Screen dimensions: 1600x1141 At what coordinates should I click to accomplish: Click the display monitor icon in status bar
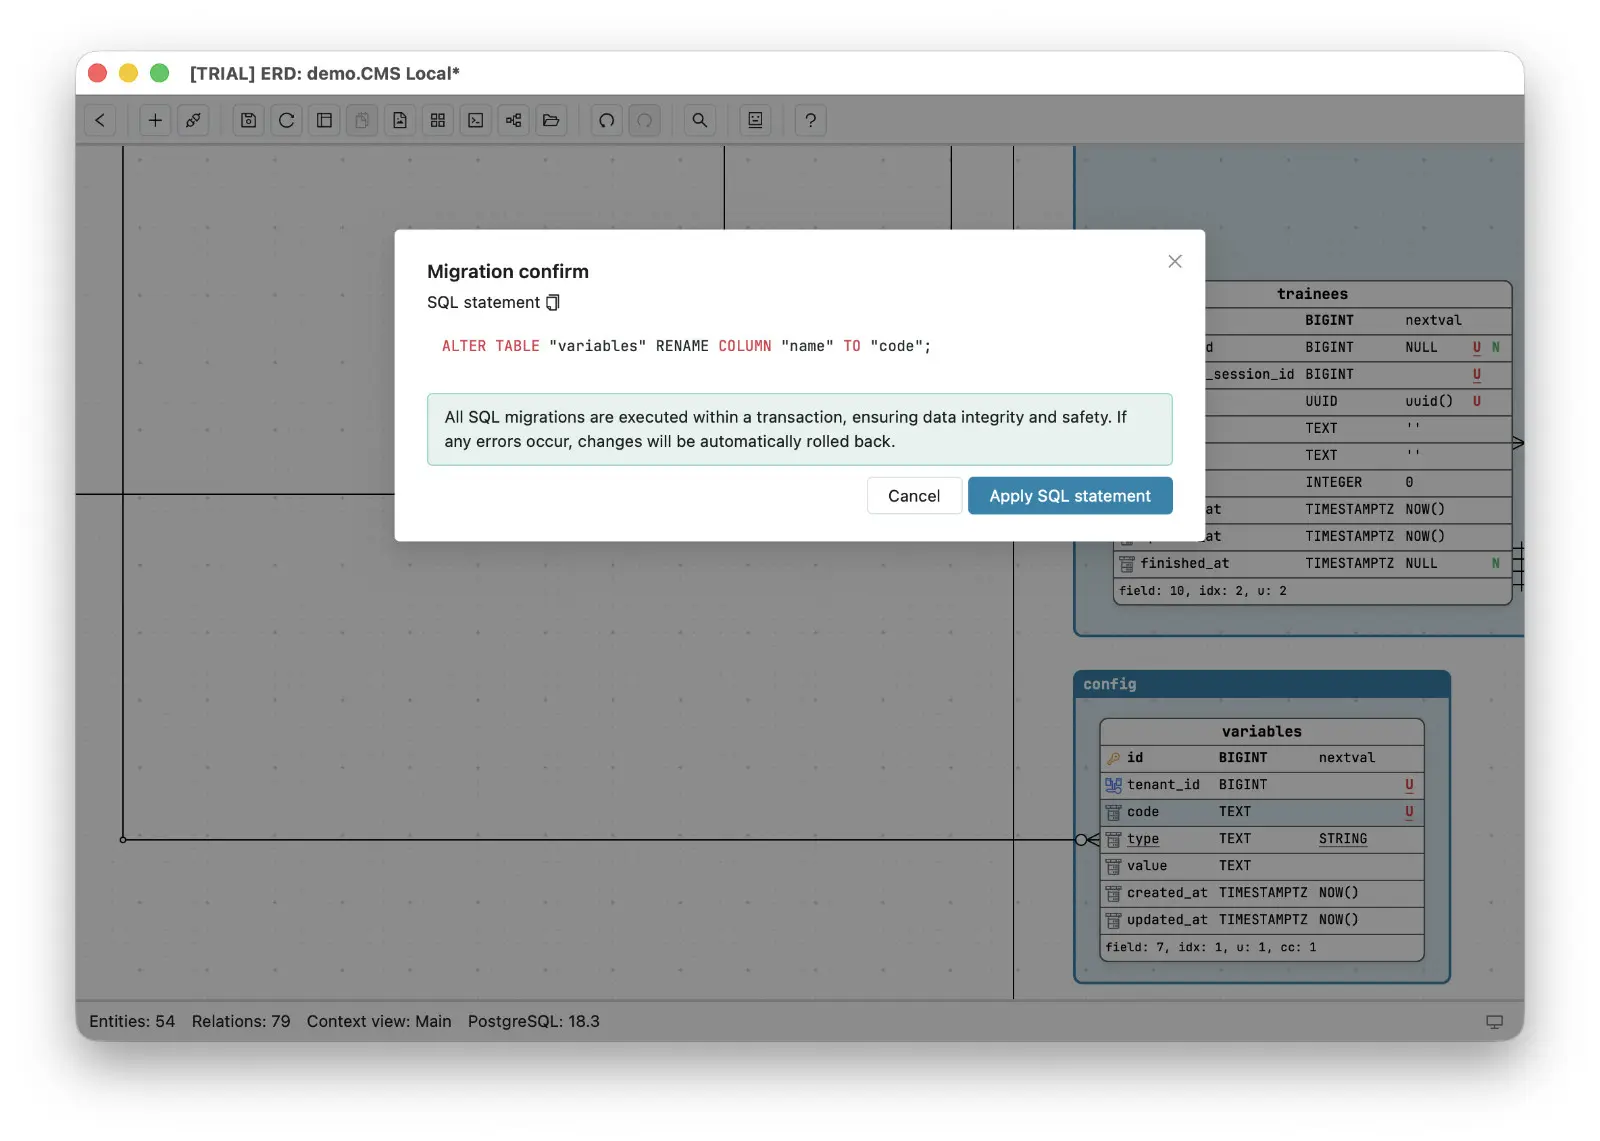1494,1021
